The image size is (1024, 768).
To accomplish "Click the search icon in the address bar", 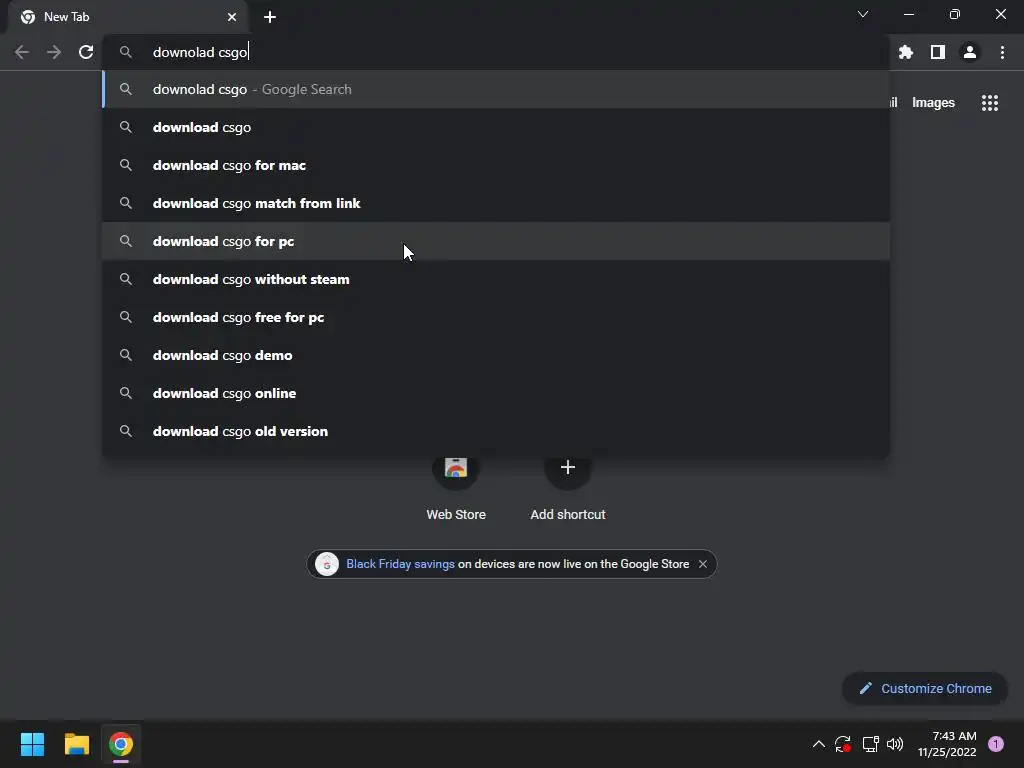I will click(x=126, y=52).
